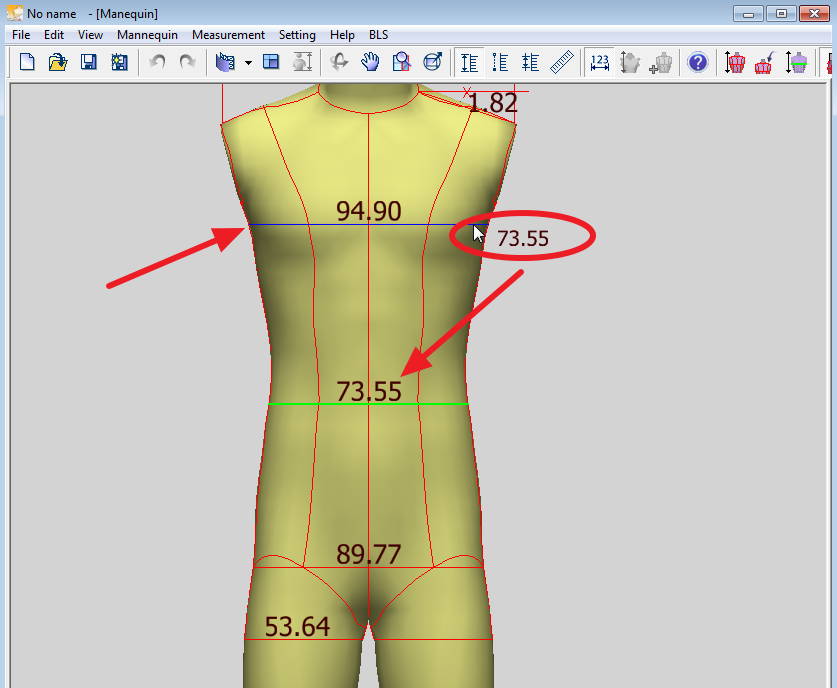This screenshot has height=688, width=837.
Task: Click the add mannequin plus icon
Action: 661,62
